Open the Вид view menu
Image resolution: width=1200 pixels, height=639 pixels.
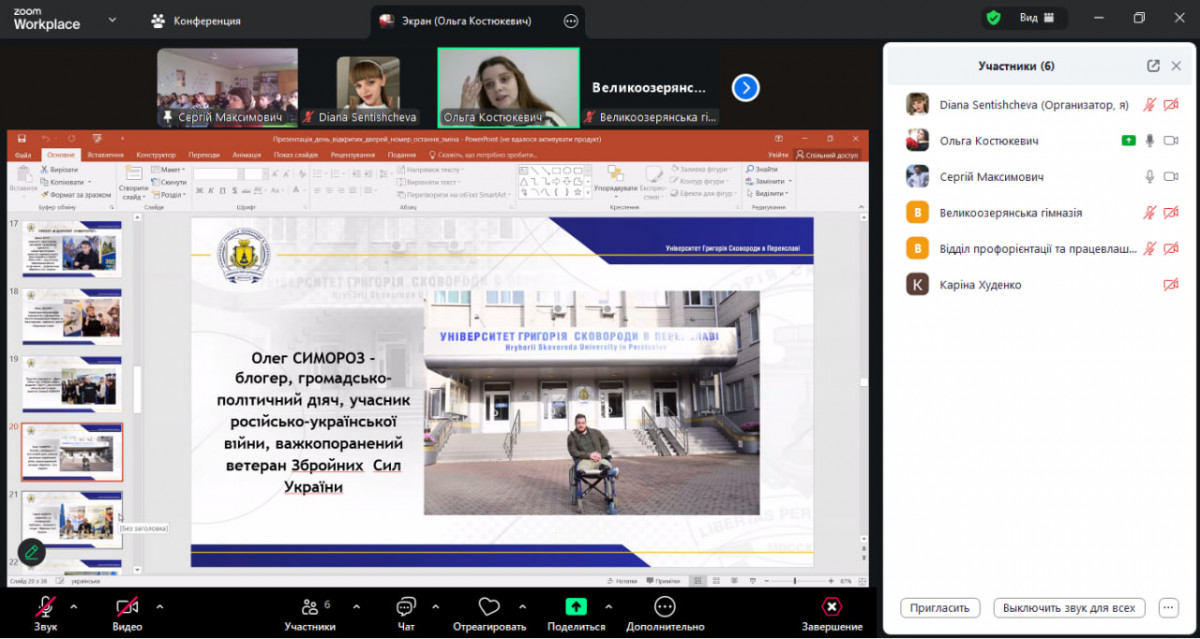[x=1034, y=18]
